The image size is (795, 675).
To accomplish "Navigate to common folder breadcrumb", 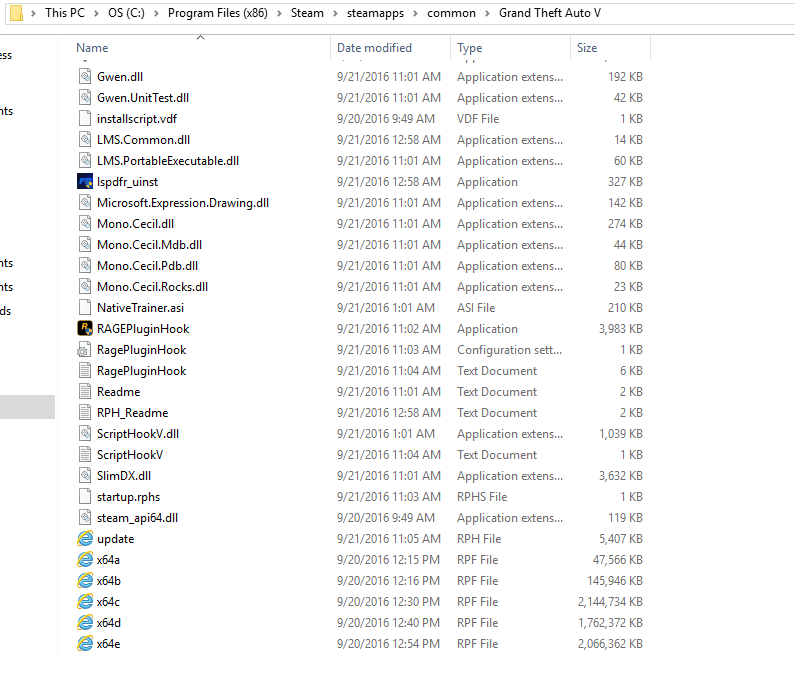I will coord(451,13).
